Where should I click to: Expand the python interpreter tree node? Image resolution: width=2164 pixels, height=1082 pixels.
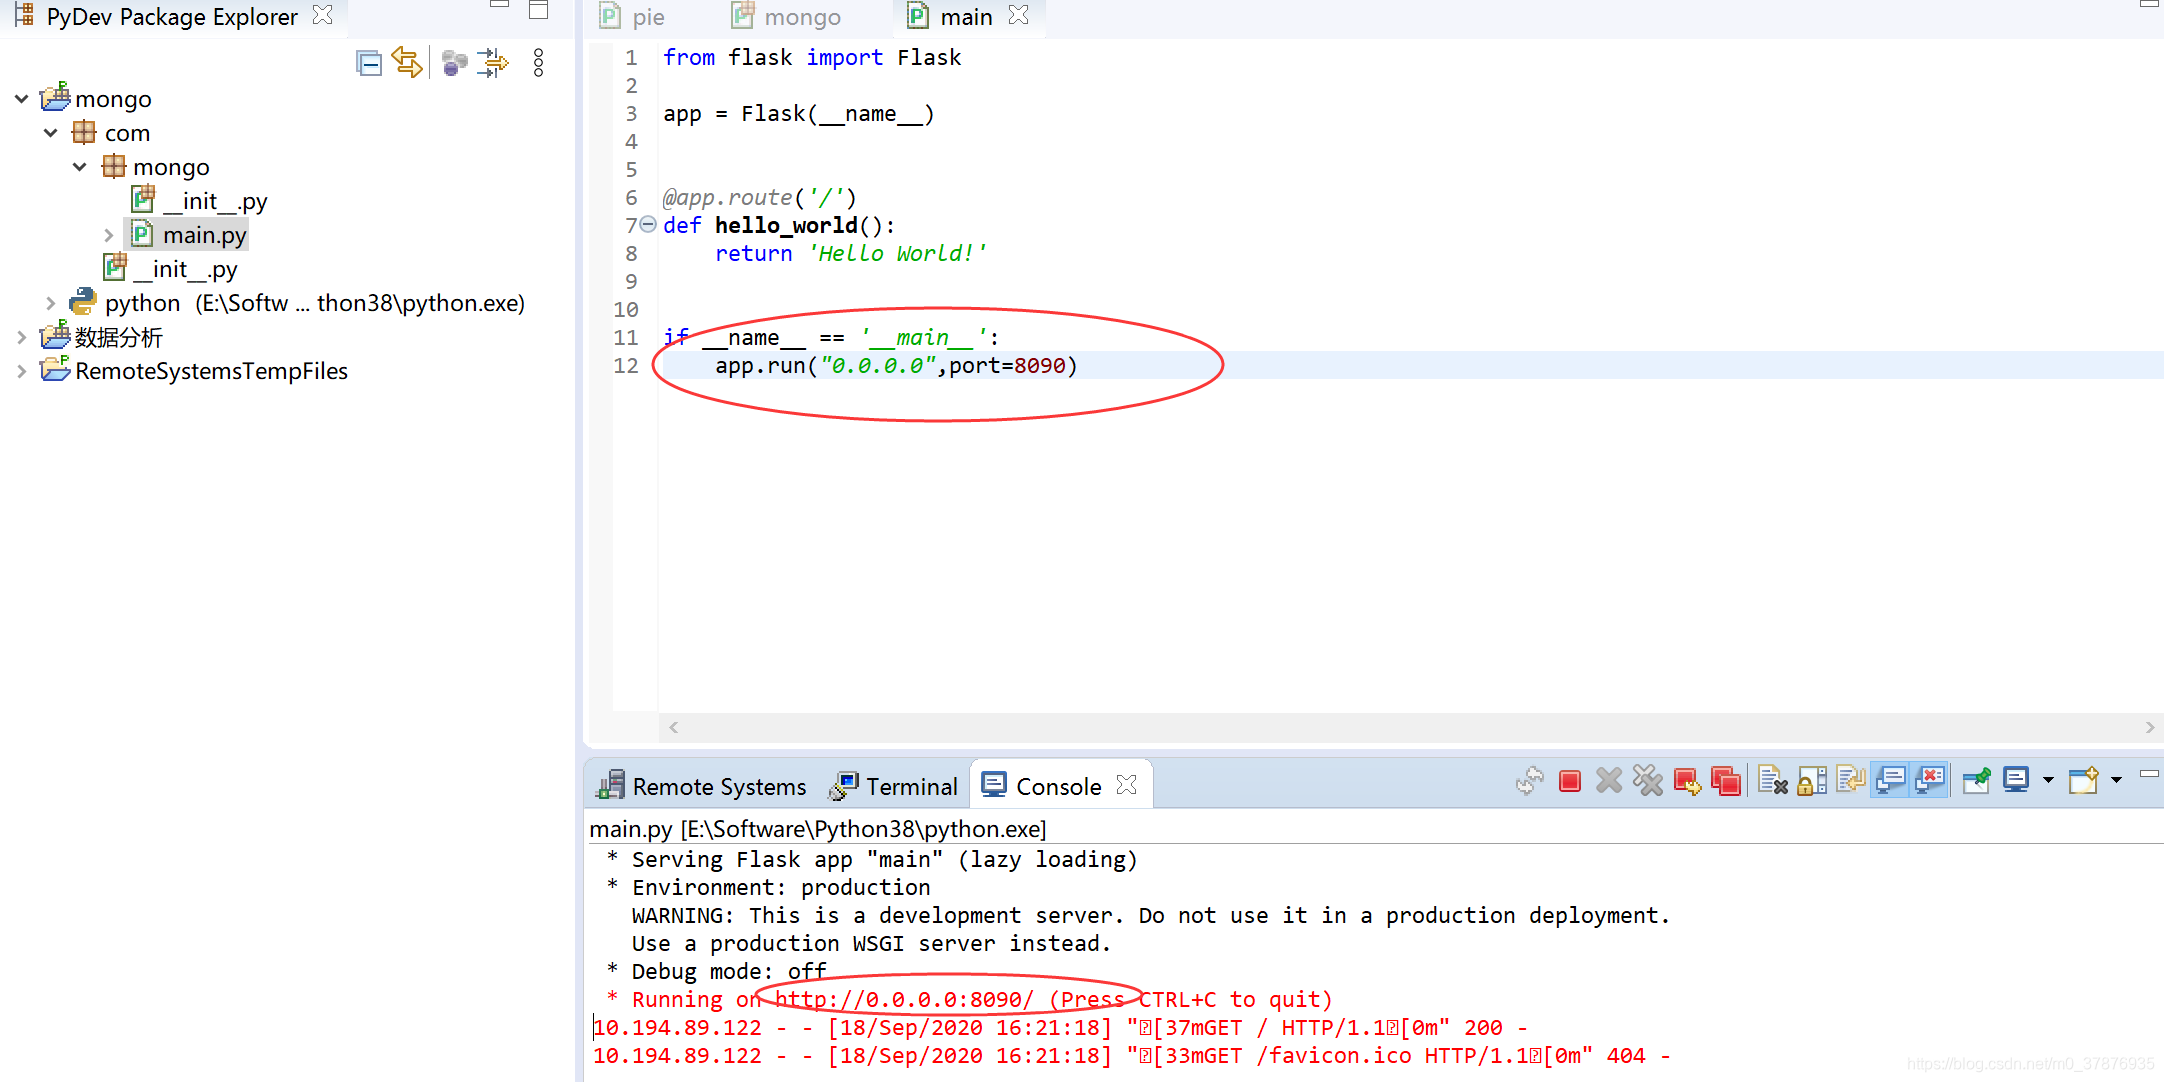pos(50,302)
